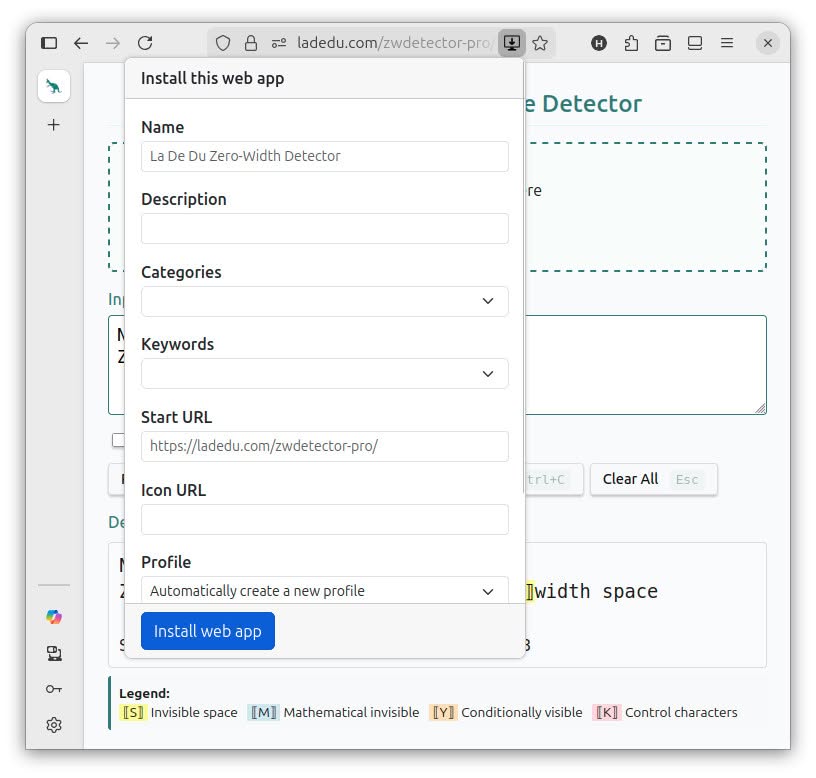
Task: Click the Start URL input field
Action: coord(325,446)
